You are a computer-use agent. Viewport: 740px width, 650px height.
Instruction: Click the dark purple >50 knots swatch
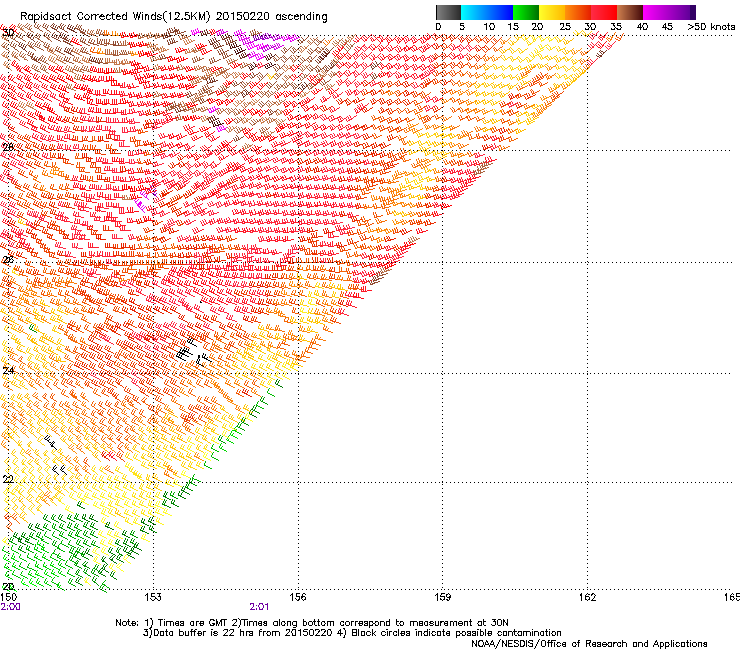(x=693, y=13)
